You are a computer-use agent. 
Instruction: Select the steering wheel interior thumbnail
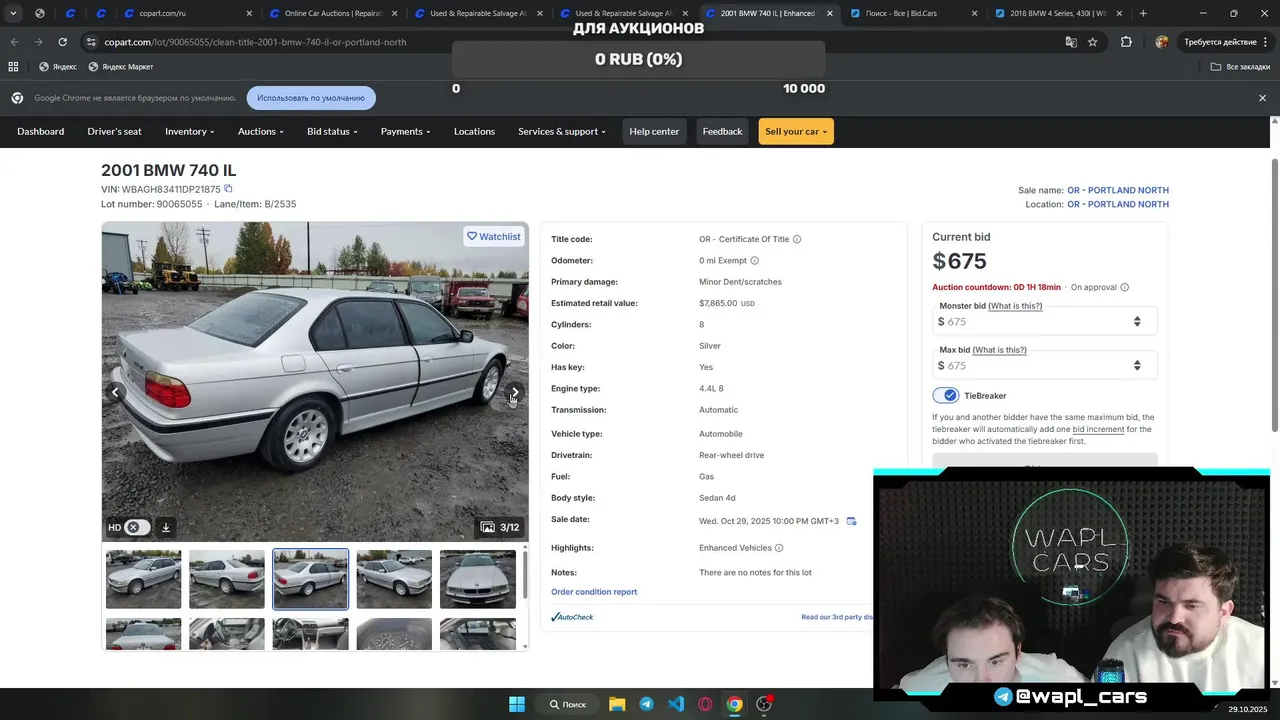[x=311, y=634]
